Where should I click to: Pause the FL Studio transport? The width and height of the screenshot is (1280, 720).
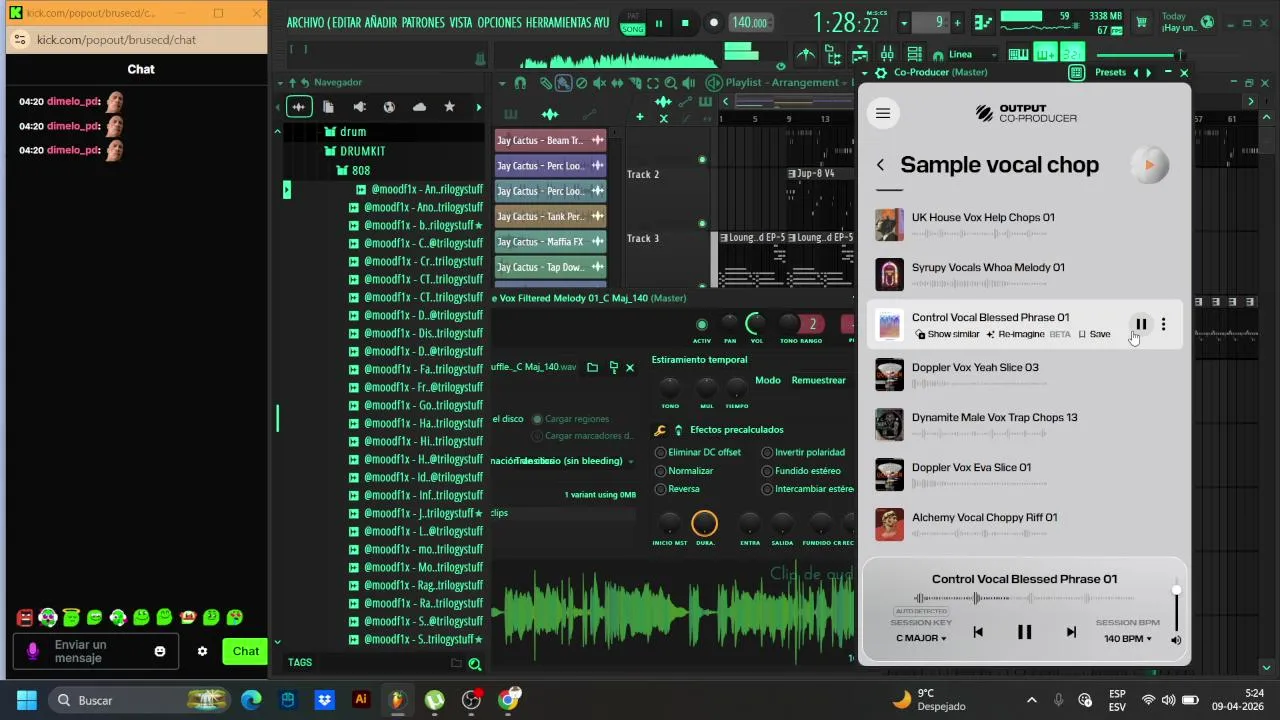(658, 23)
